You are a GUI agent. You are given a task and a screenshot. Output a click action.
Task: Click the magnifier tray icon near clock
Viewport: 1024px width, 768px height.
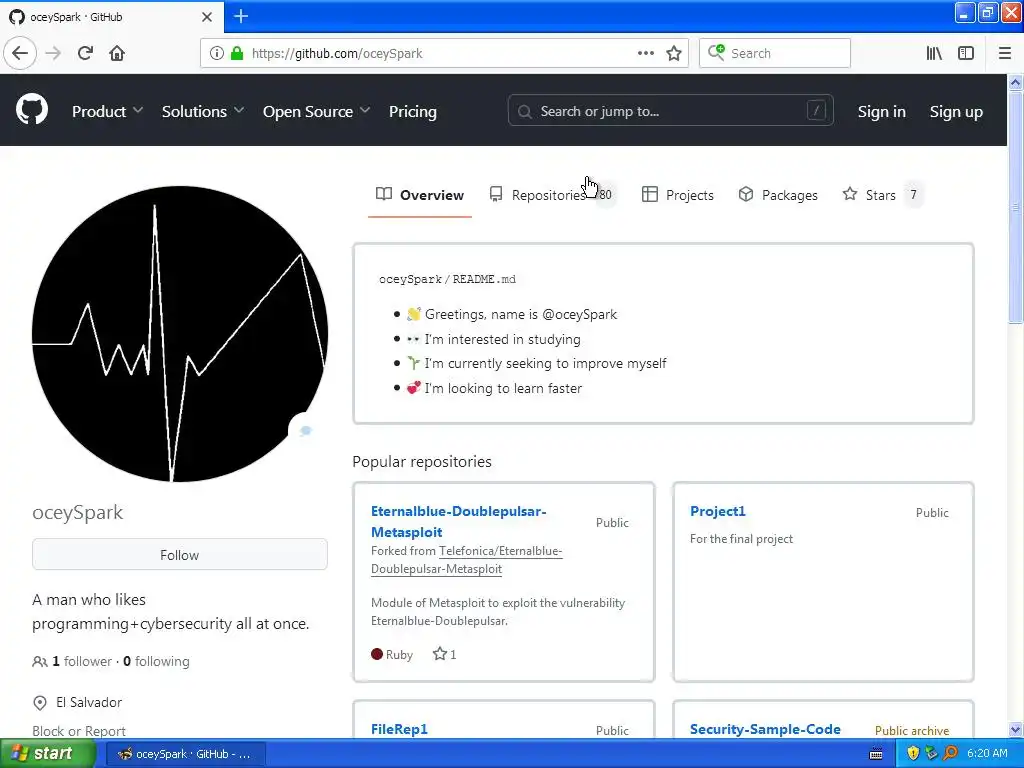(950, 754)
